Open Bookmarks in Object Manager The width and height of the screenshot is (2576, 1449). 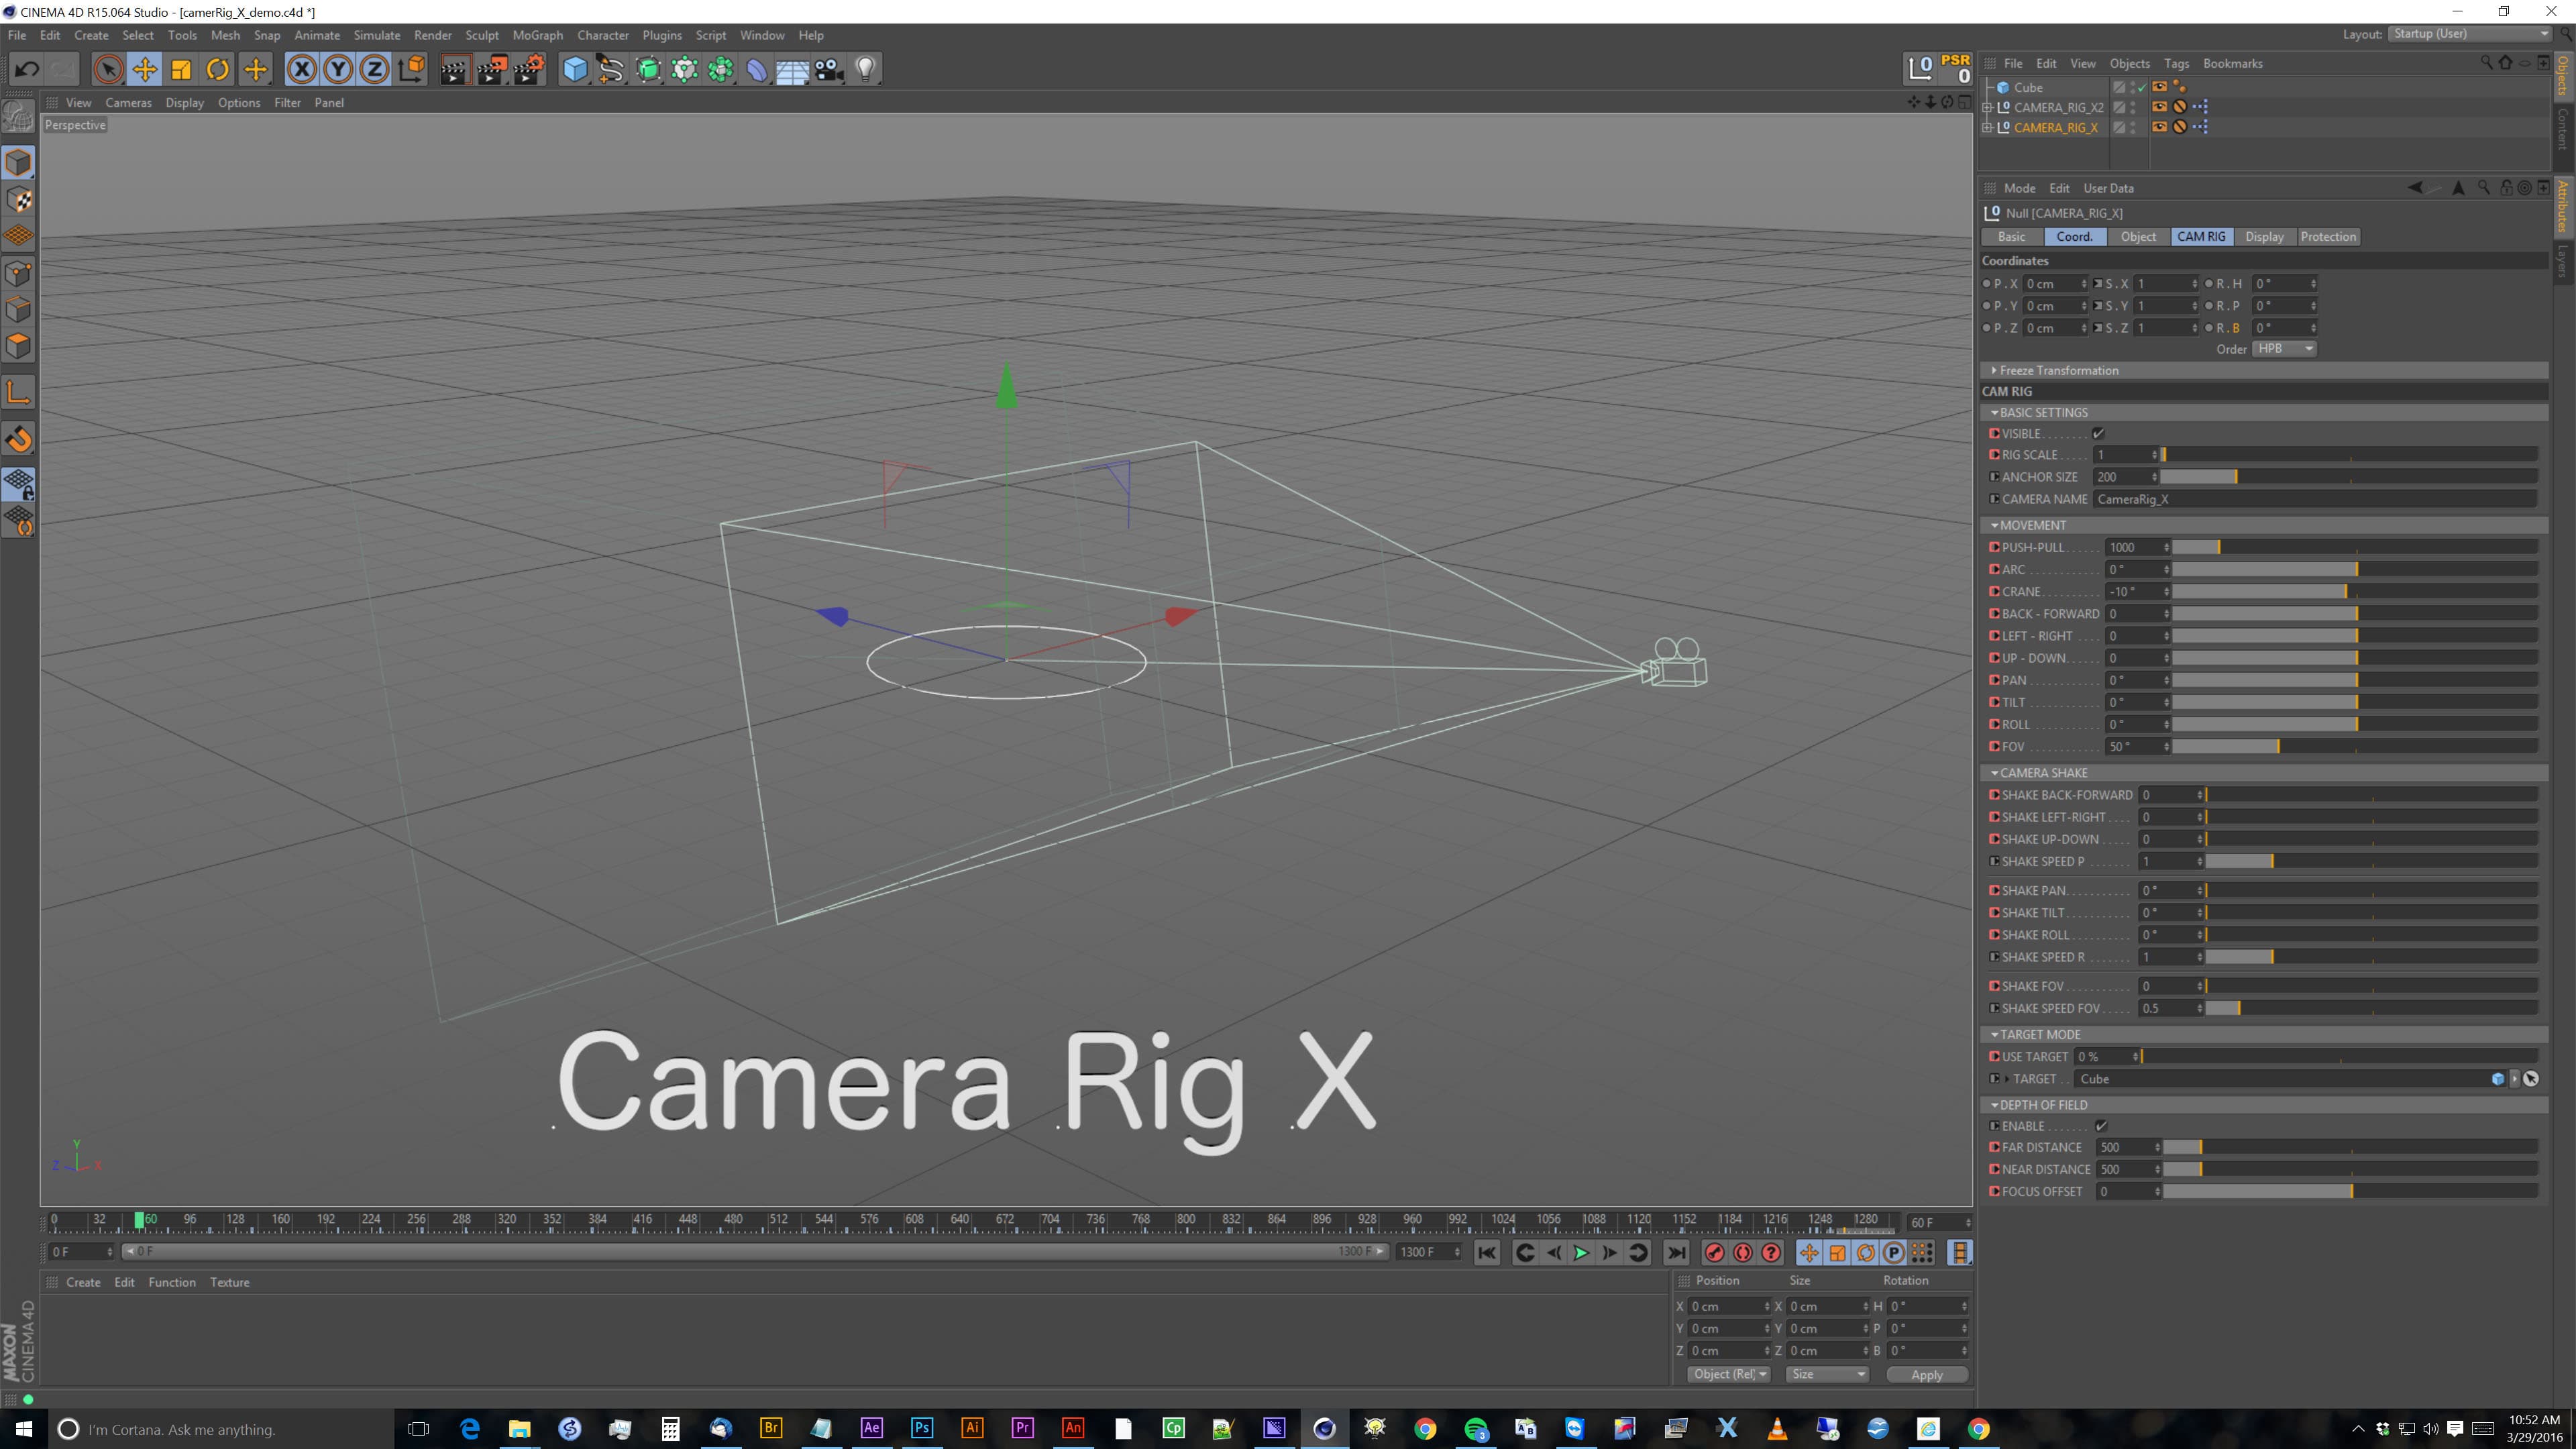2232,63
